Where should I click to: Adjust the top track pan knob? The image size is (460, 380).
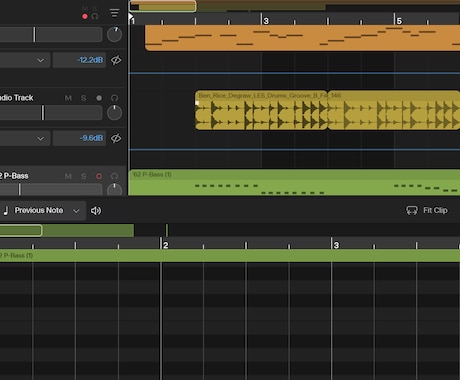[114, 34]
